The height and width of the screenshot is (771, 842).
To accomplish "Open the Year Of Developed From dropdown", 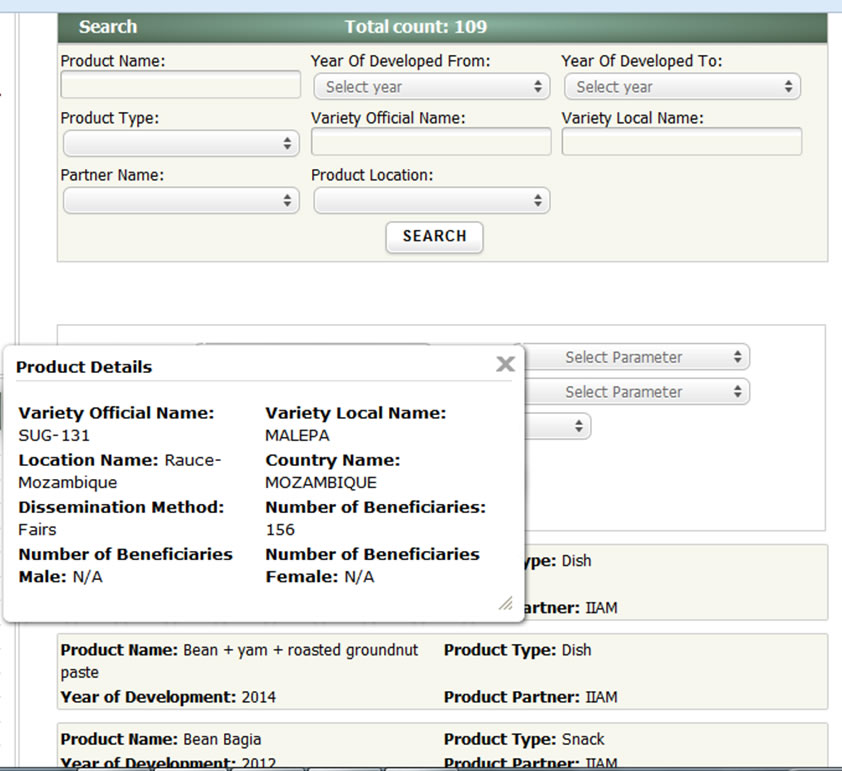I will point(431,87).
